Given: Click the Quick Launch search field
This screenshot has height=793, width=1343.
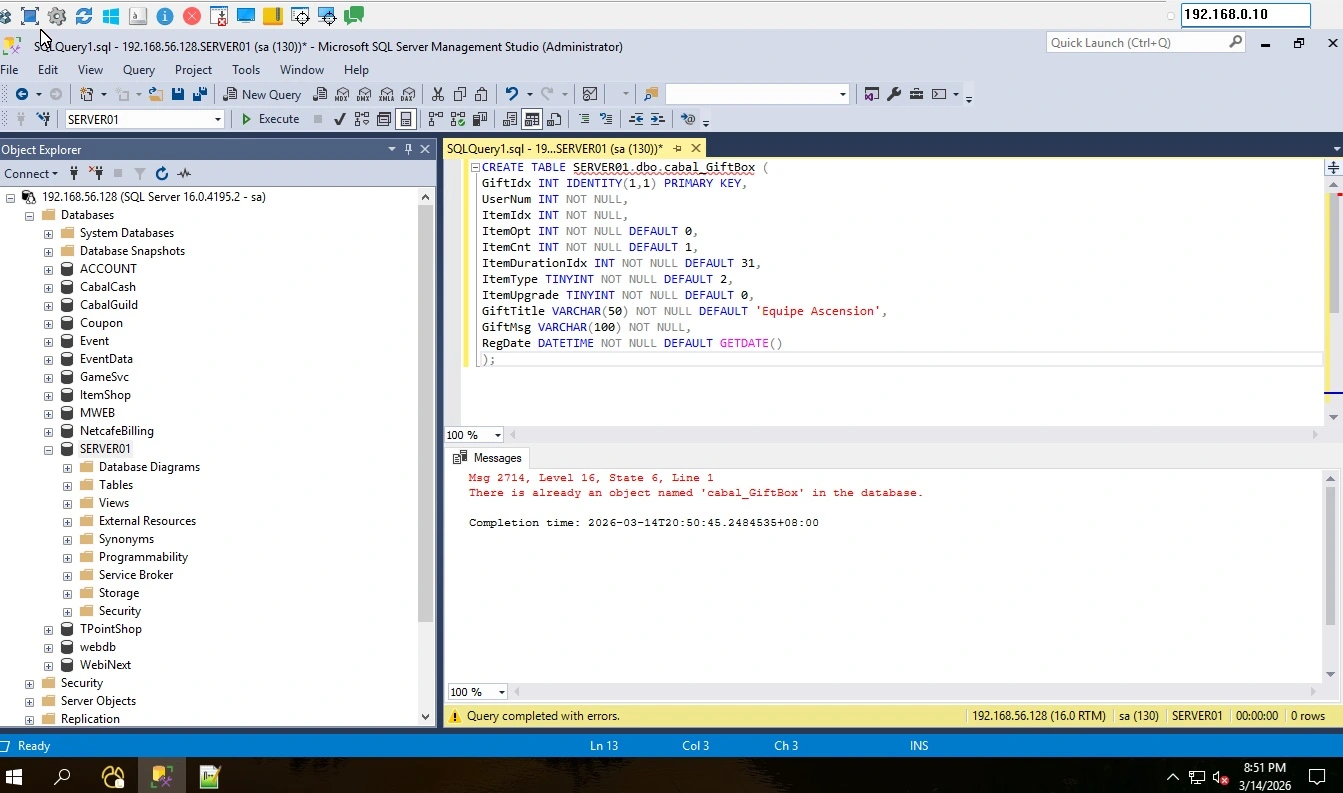Looking at the screenshot, I should pyautogui.click(x=1147, y=42).
